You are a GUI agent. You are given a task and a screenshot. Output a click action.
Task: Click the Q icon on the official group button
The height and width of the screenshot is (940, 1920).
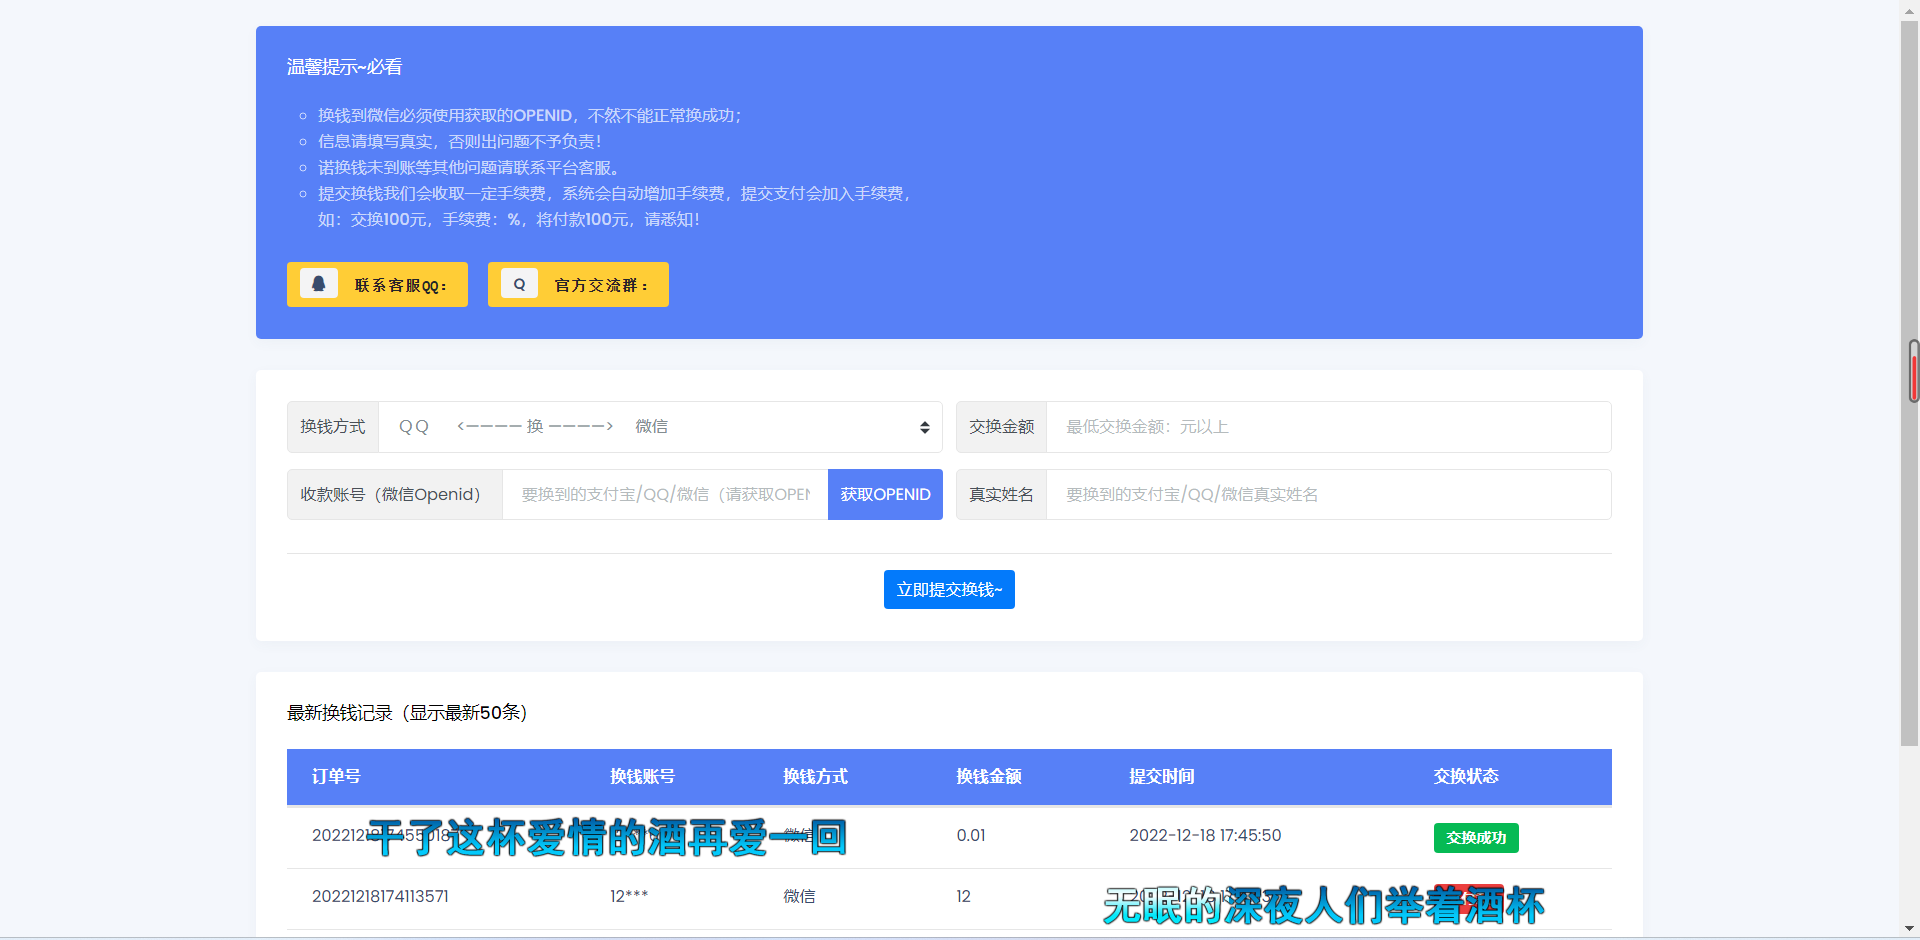point(519,283)
